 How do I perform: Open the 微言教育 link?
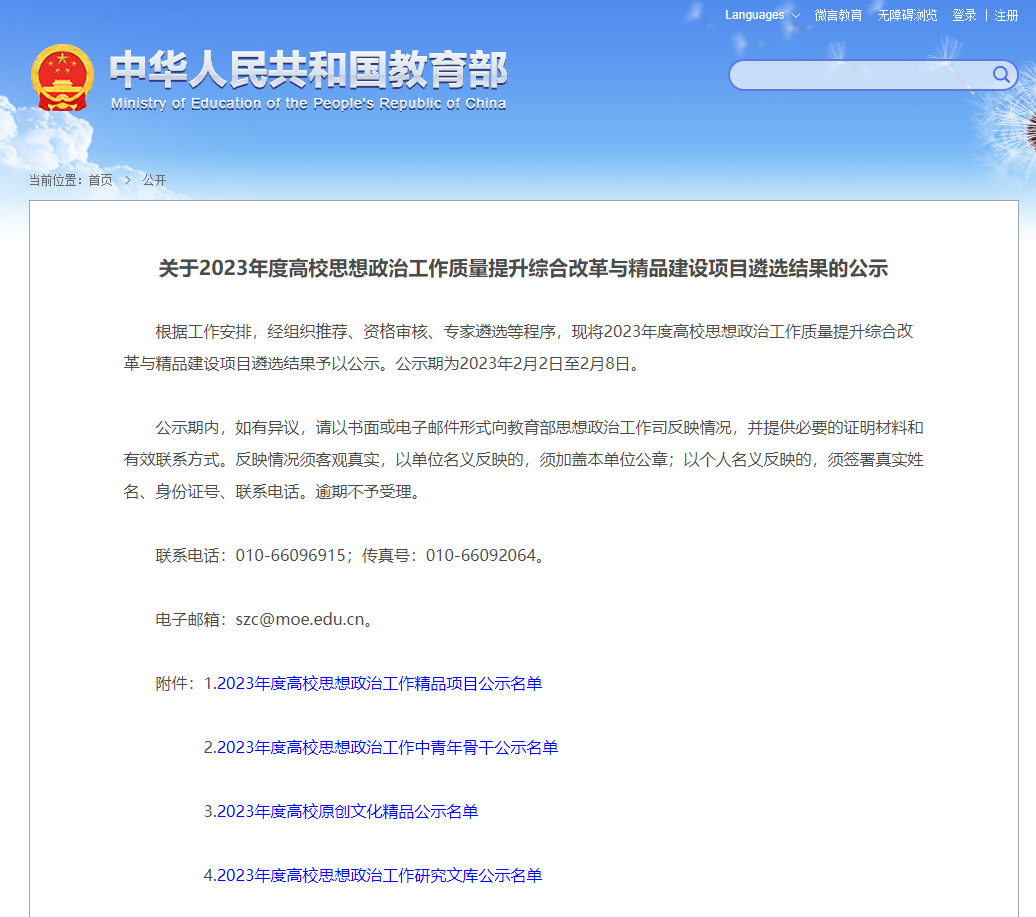coord(838,15)
